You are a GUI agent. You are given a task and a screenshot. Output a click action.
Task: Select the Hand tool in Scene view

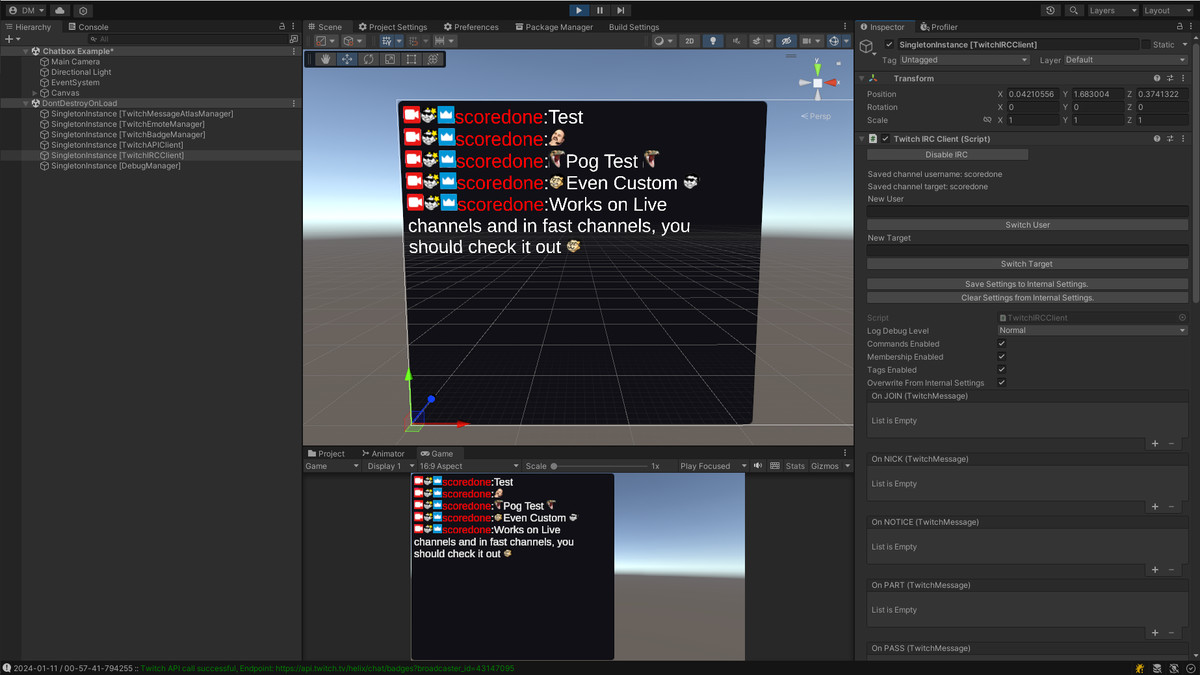pyautogui.click(x=325, y=59)
